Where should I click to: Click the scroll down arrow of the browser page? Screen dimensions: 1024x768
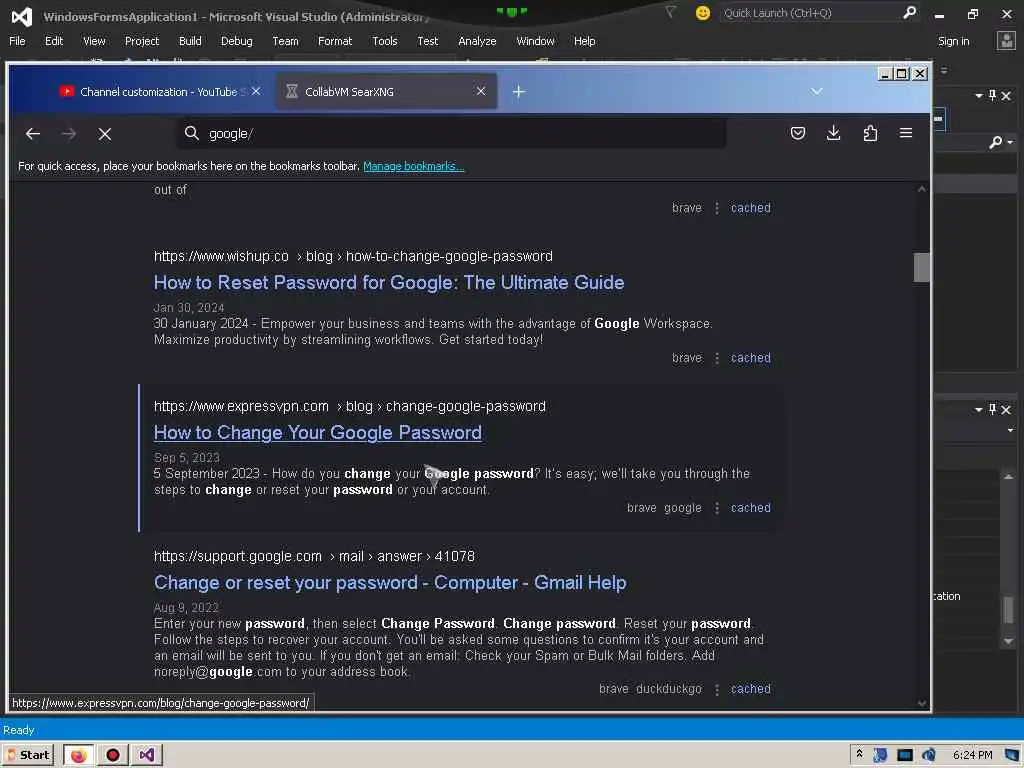(921, 703)
